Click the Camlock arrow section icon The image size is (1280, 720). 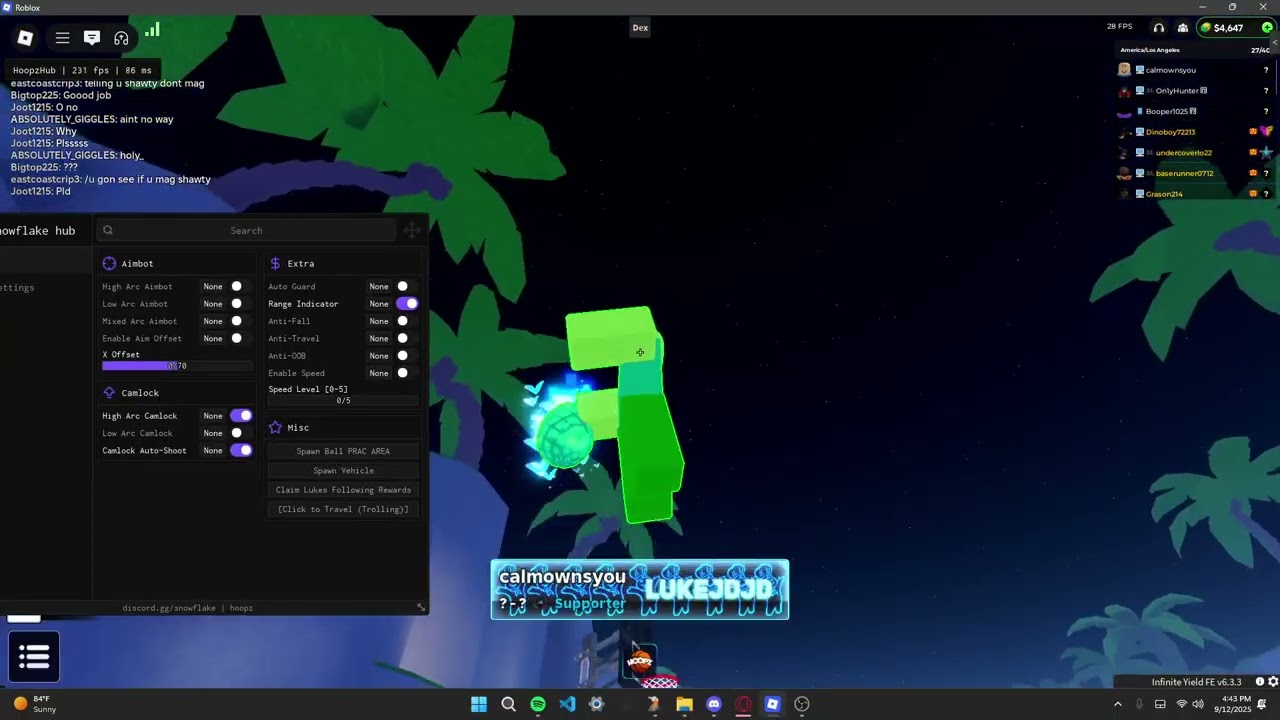pos(109,393)
